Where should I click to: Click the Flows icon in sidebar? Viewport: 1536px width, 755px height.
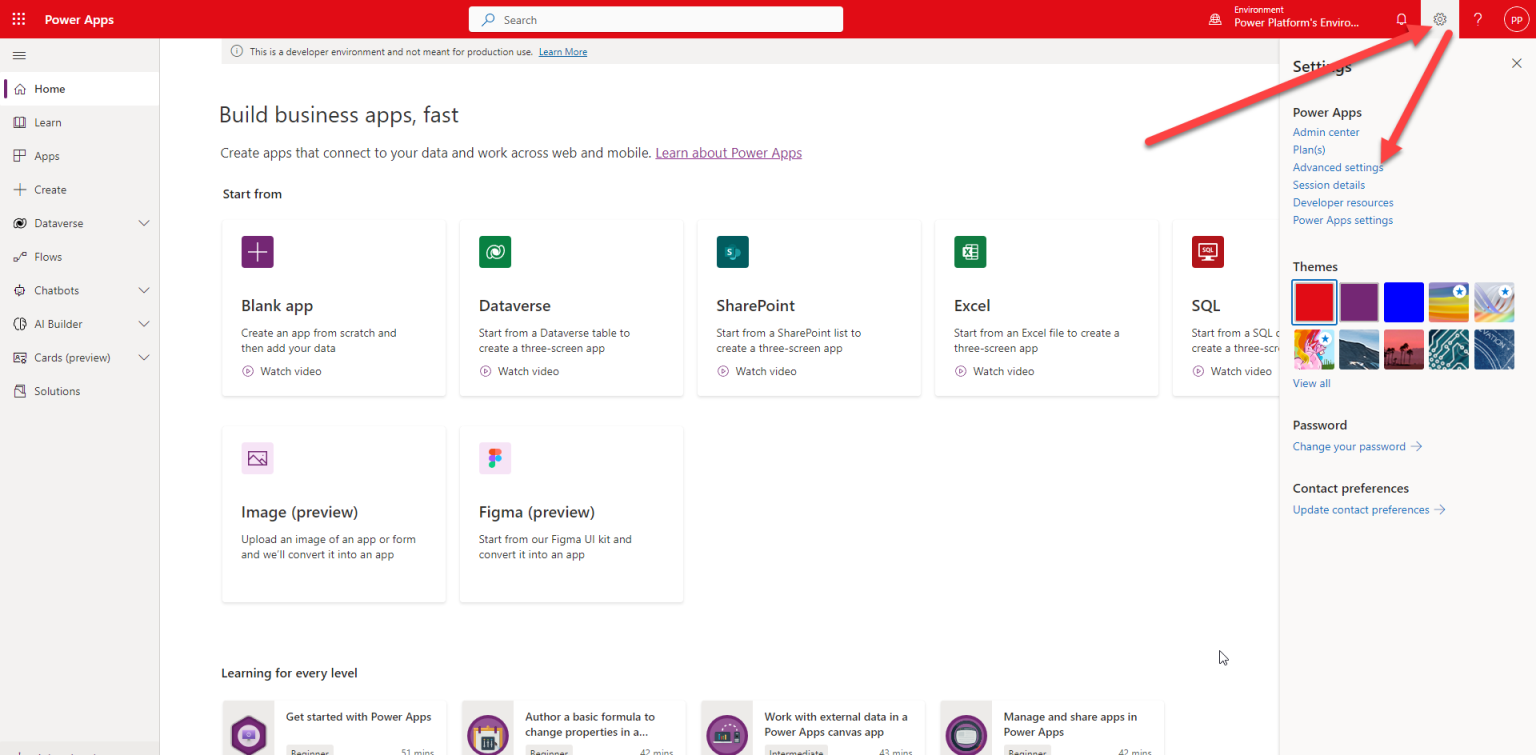coord(20,257)
